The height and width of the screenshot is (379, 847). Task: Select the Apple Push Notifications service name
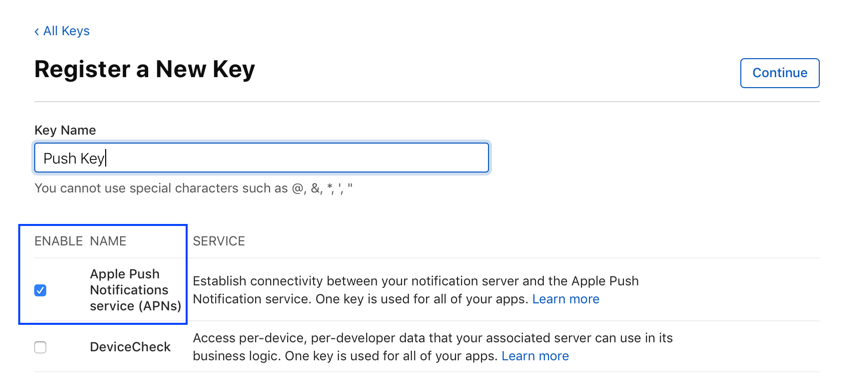135,290
